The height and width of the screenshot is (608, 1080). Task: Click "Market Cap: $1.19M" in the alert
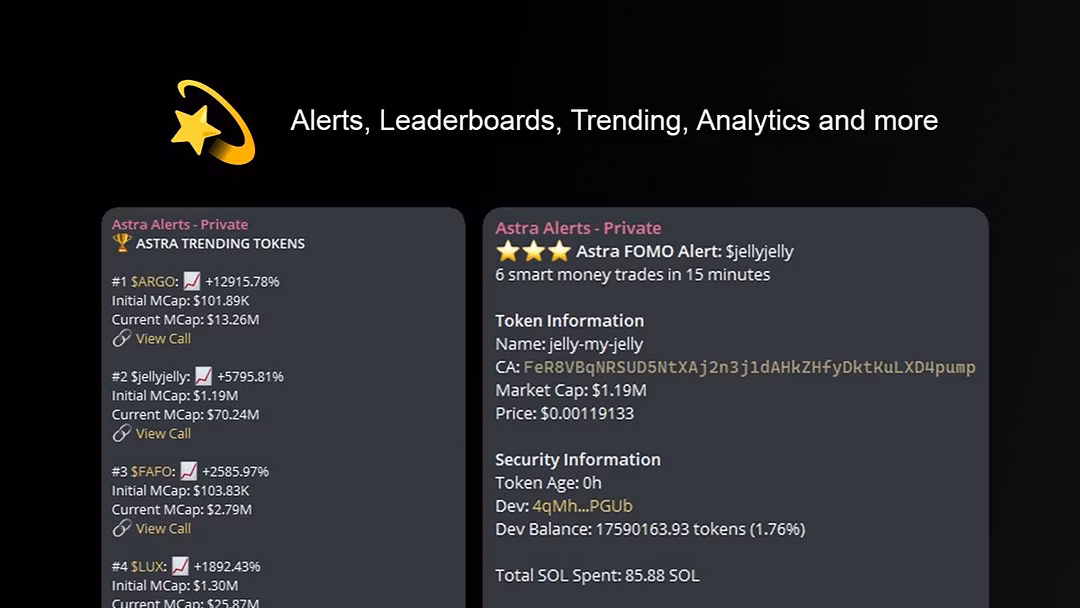571,390
